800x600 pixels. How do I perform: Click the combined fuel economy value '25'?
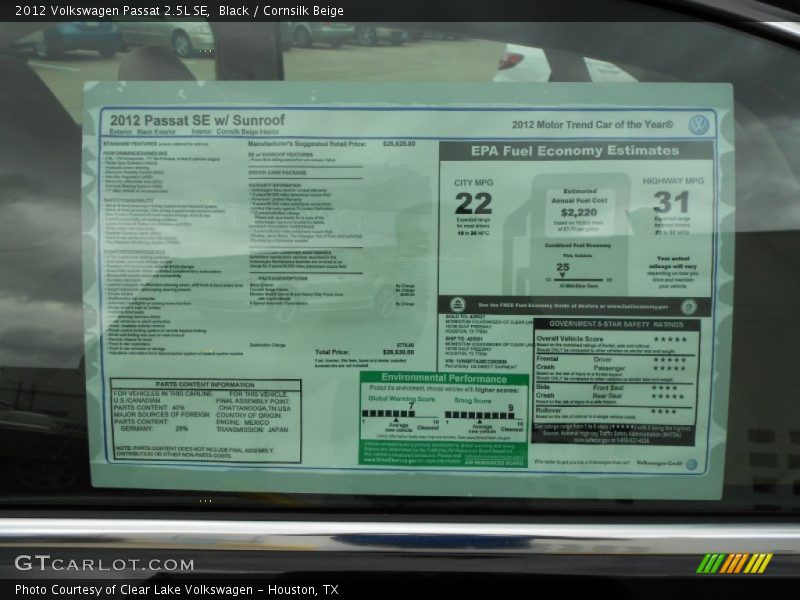563,267
